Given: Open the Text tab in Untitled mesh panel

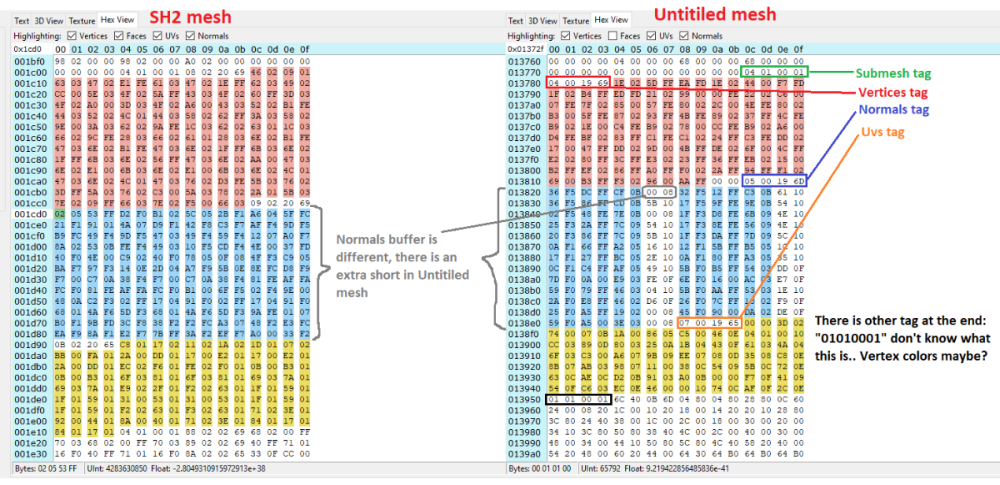Looking at the screenshot, I should pos(514,20).
